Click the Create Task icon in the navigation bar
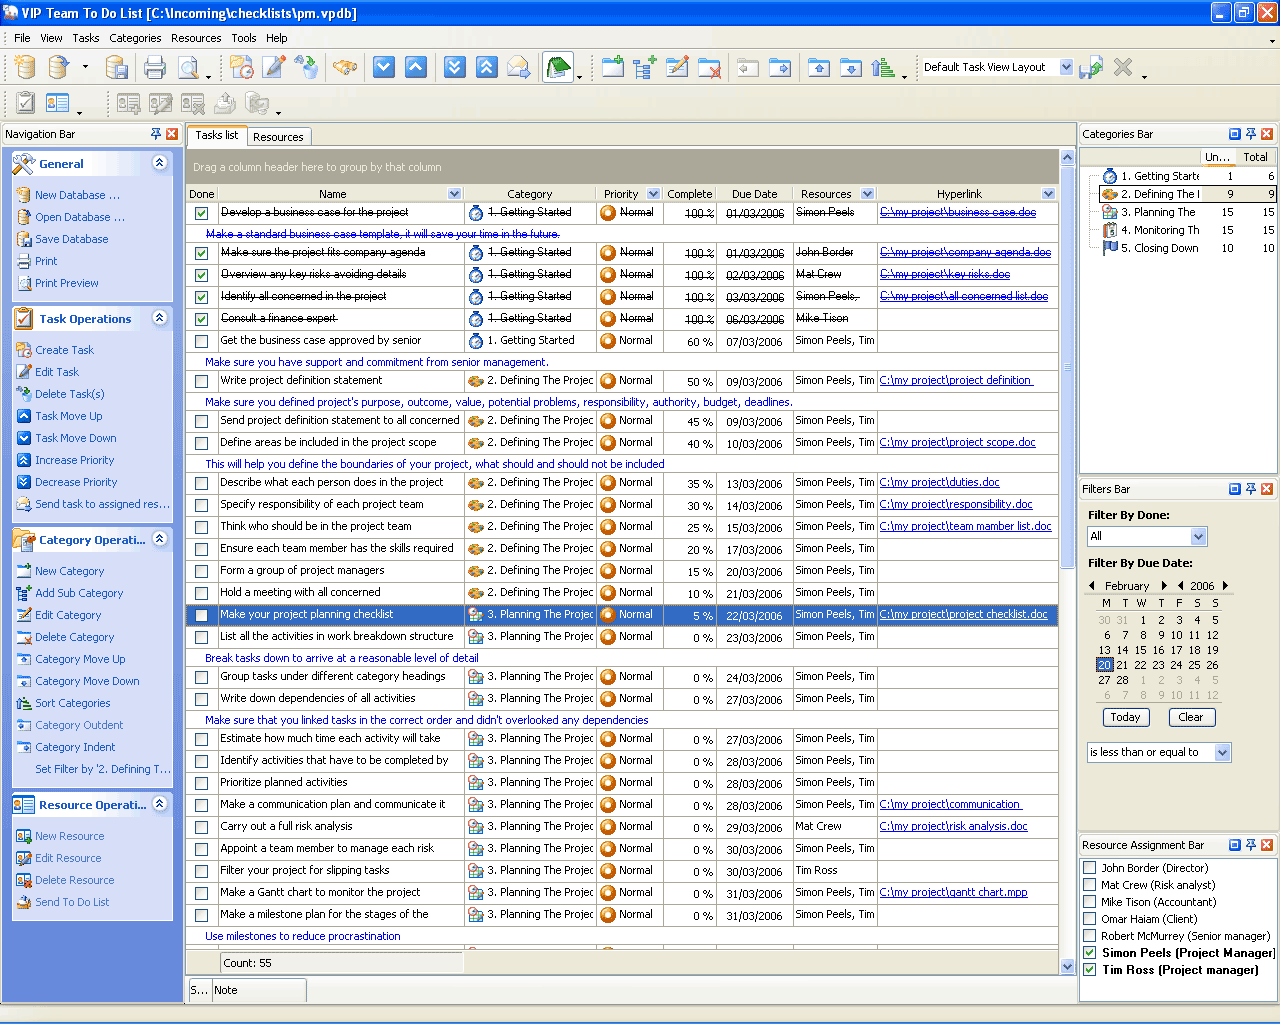 (24, 350)
